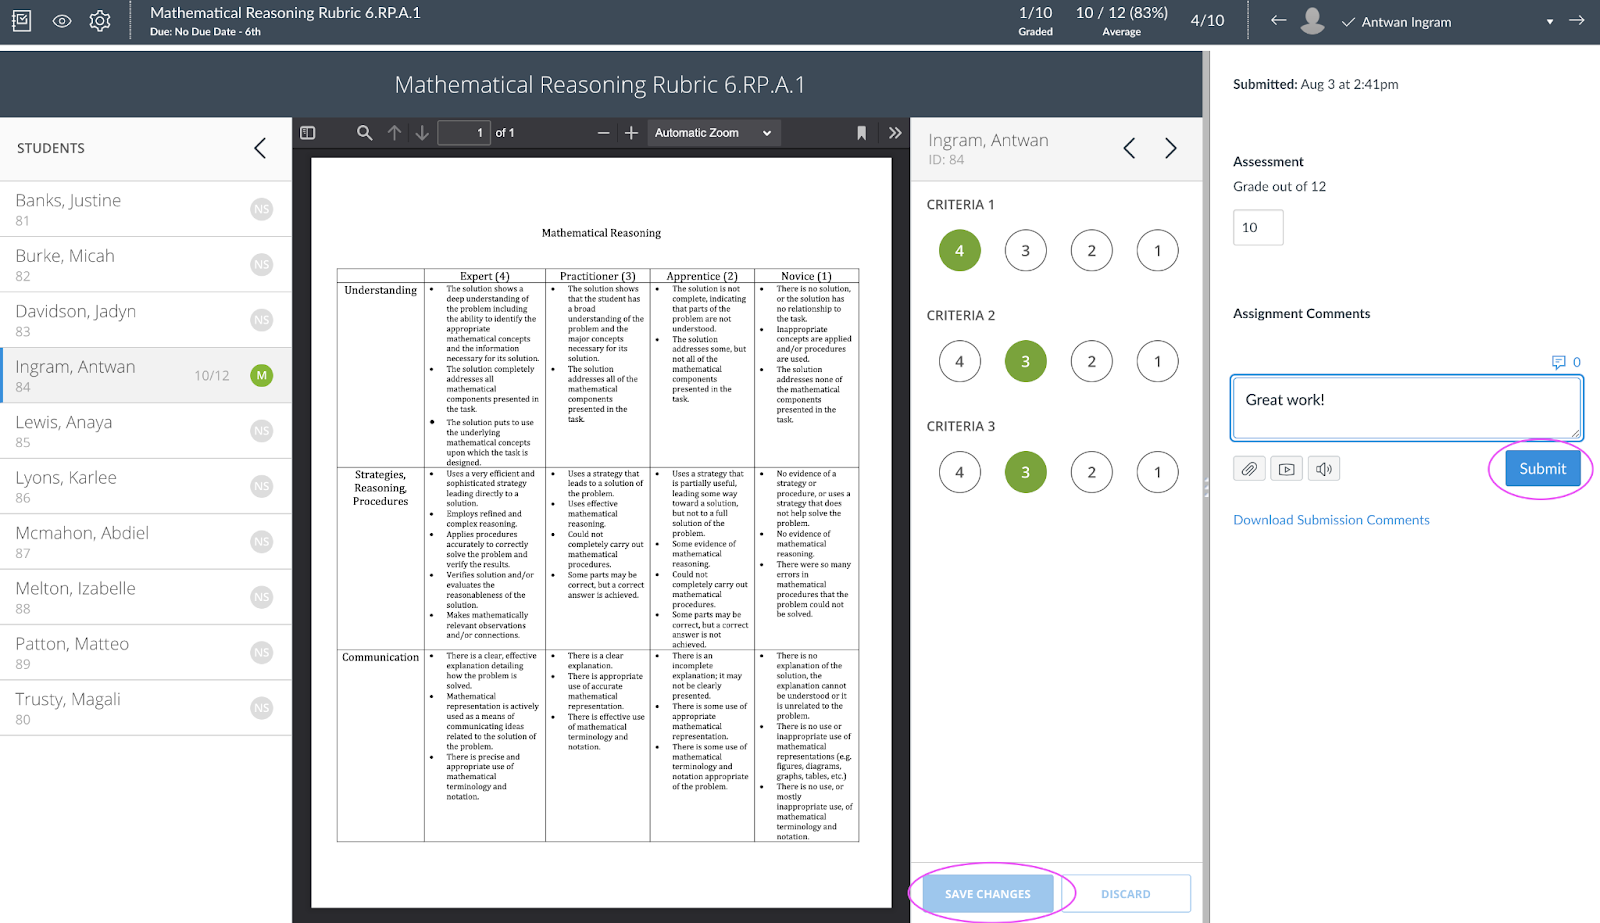The image size is (1600, 923).
Task: Toggle the eye visibility icon in header
Action: pyautogui.click(x=62, y=21)
